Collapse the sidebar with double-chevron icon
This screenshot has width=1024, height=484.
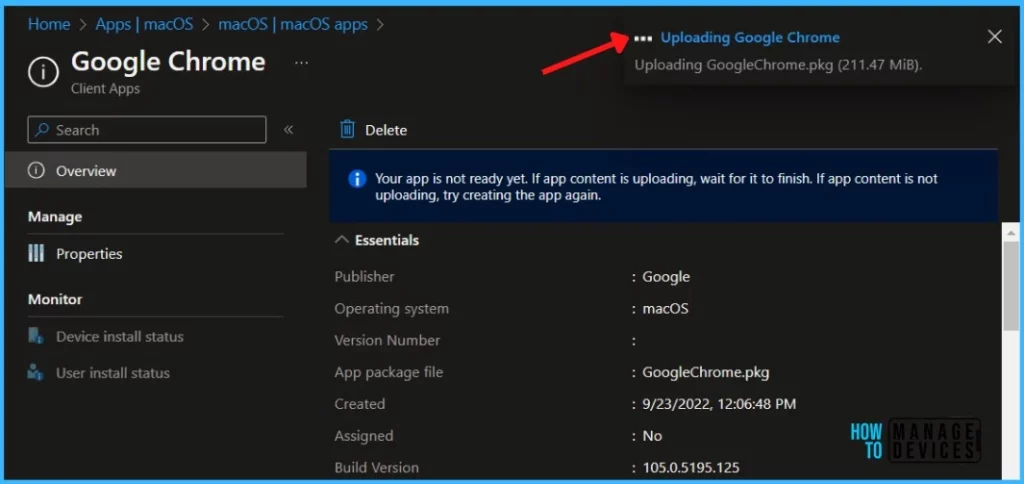(289, 129)
